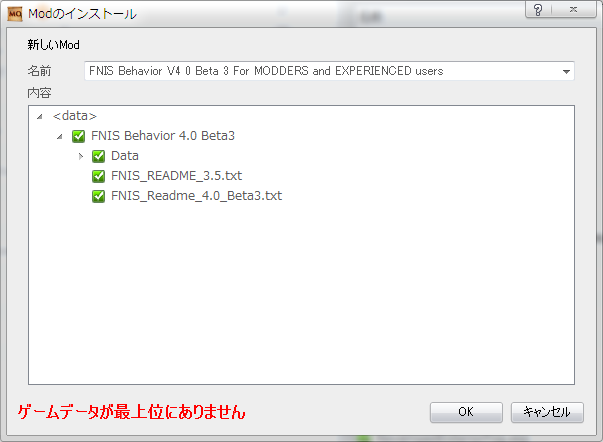Viewport: 603px width, 442px height.
Task: Open the mod name dropdown arrow
Action: [x=566, y=72]
